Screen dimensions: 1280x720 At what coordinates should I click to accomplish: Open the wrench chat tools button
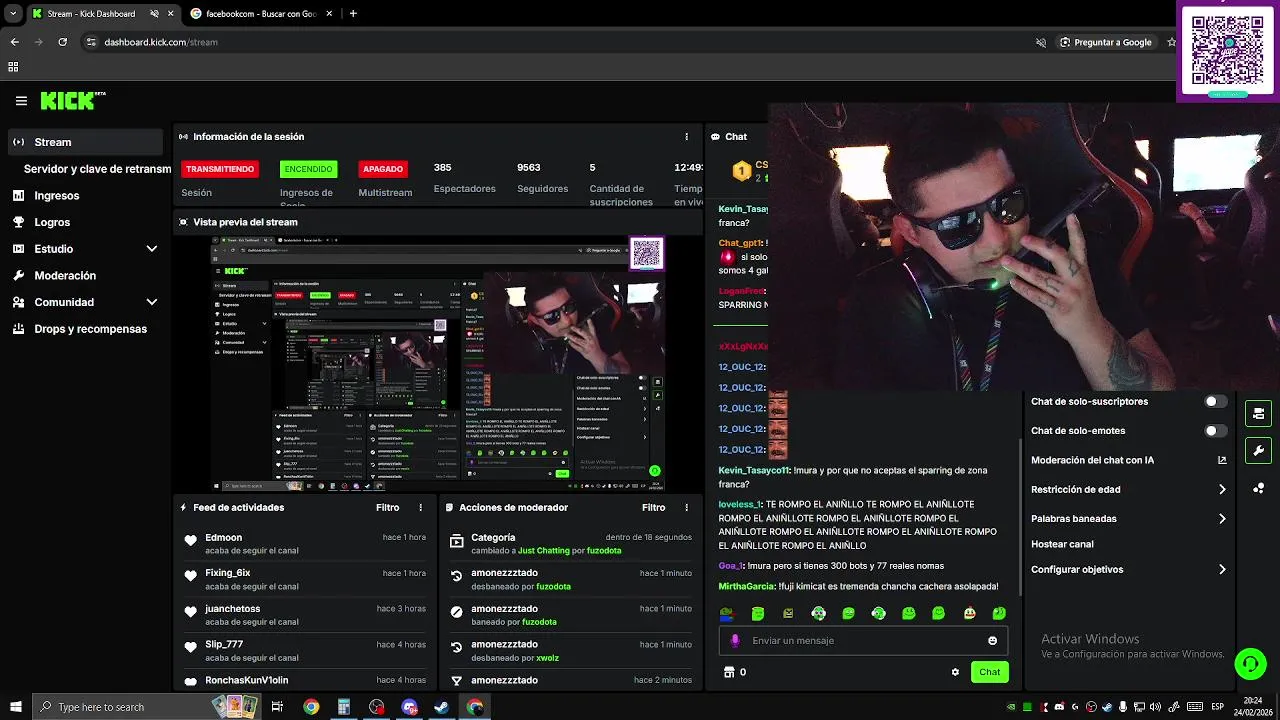(1258, 450)
